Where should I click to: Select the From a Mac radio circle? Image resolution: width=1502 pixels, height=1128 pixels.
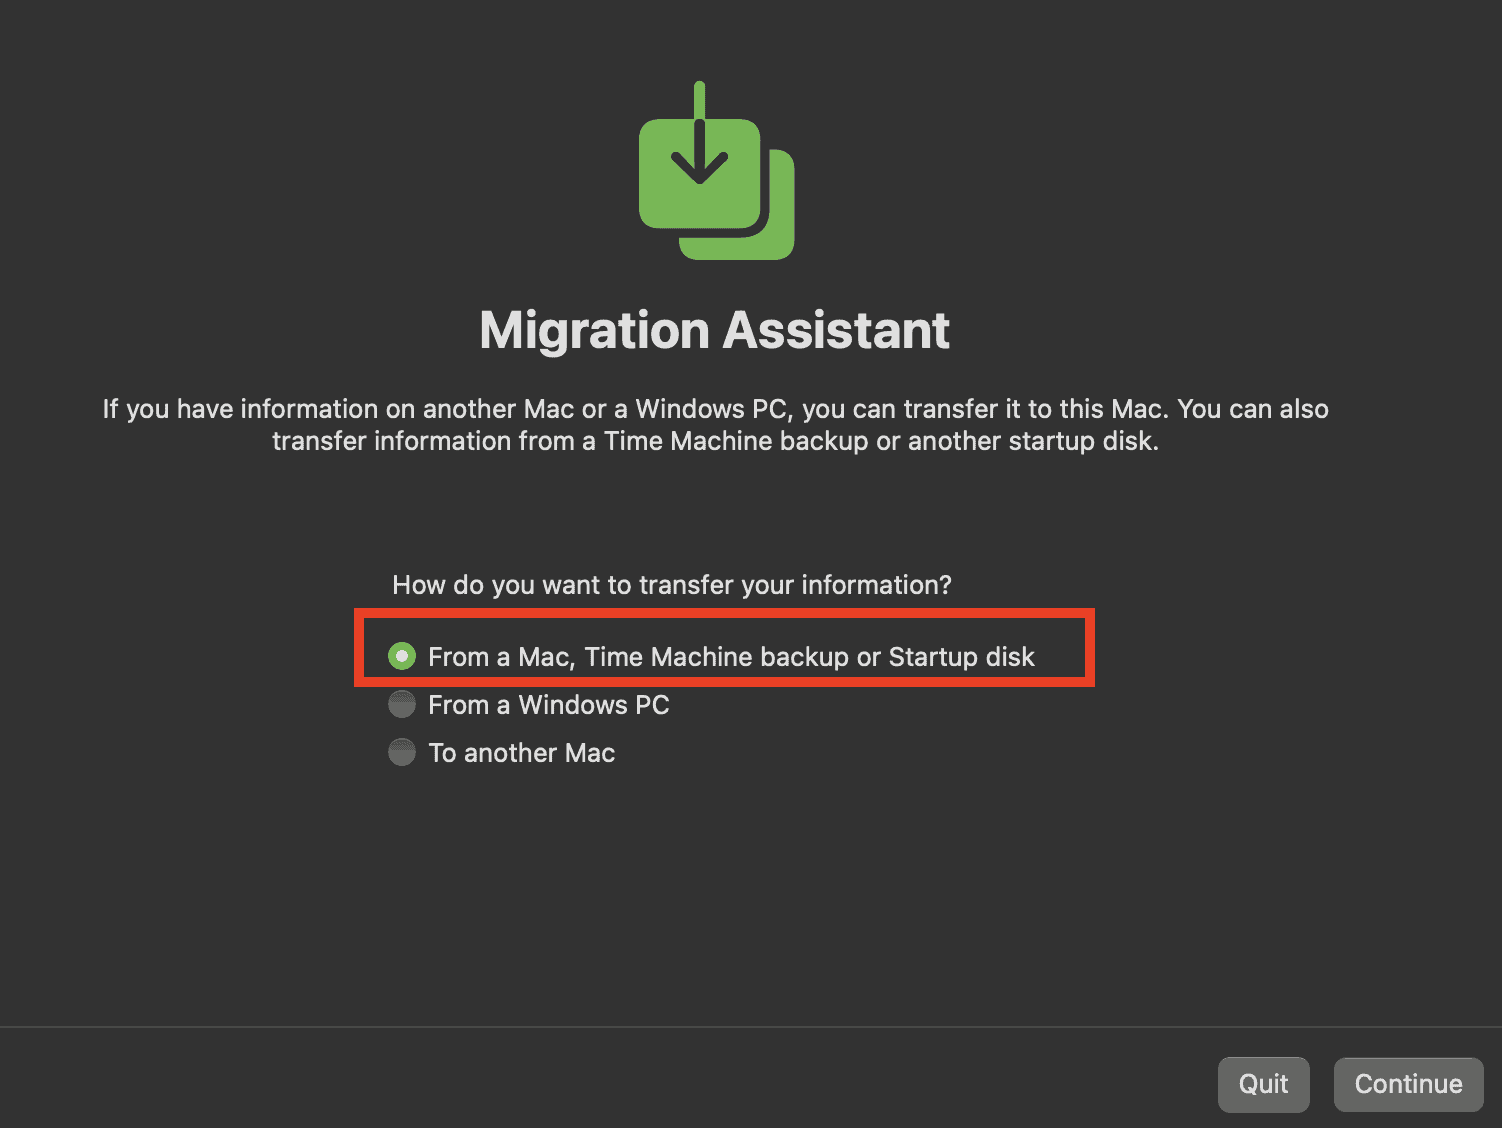tap(402, 656)
